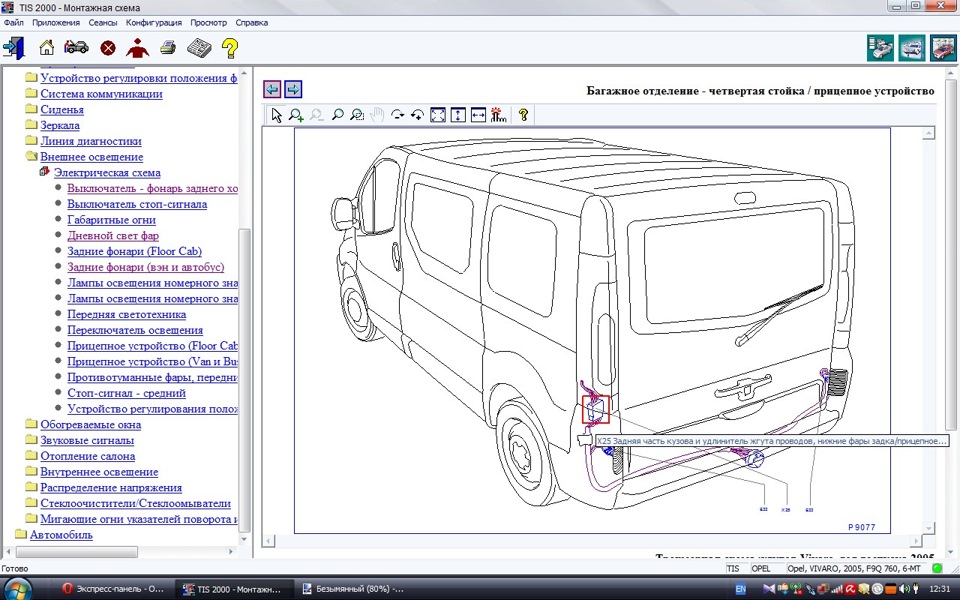Click the fit-to-window diagram icon
The height and width of the screenshot is (600, 960).
(x=438, y=115)
